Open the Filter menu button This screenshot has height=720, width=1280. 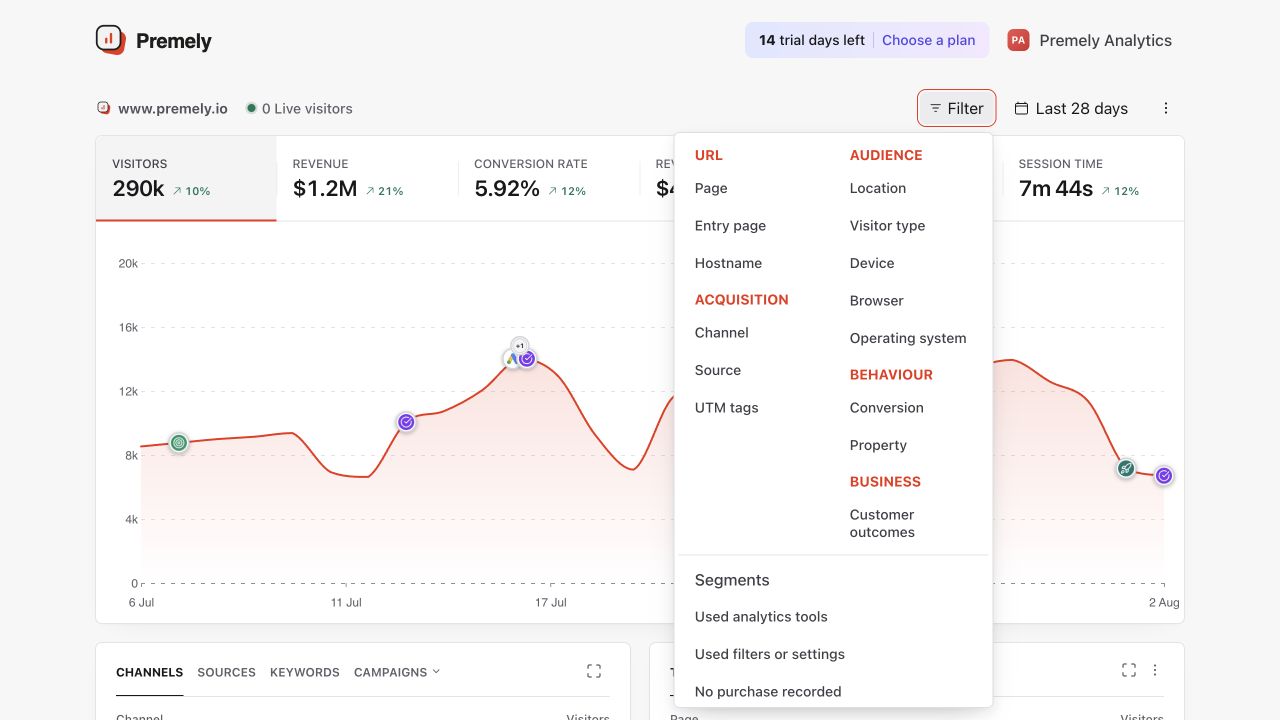956,108
